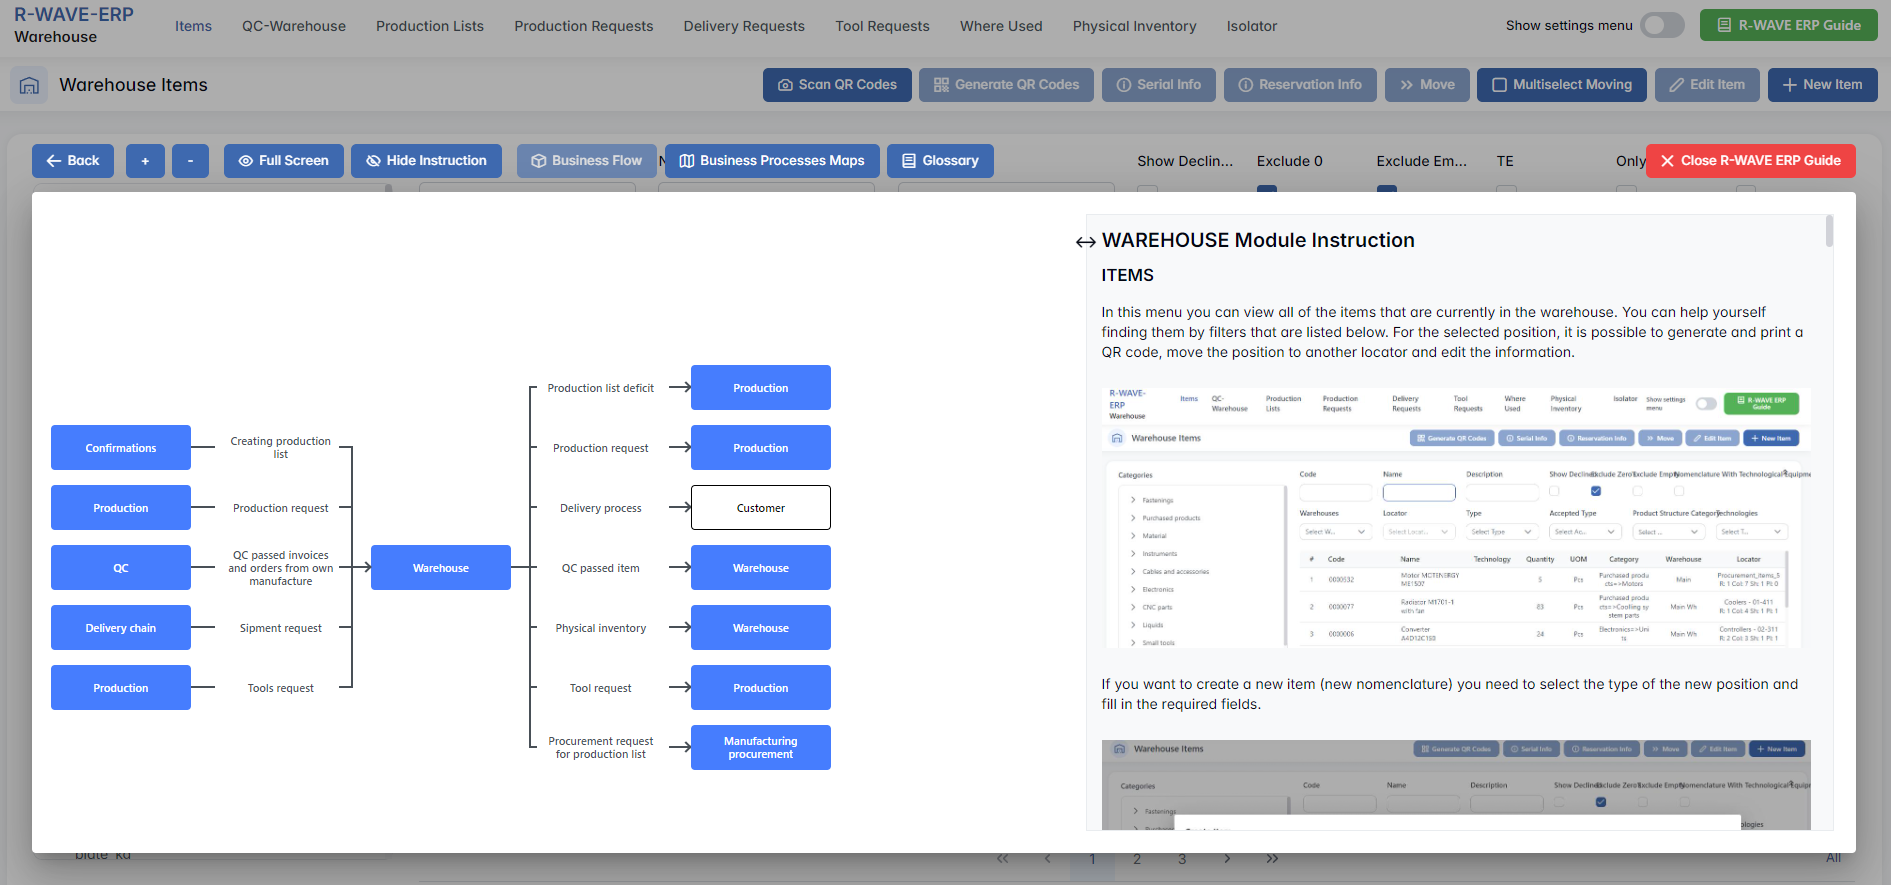Open Business Processes Maps
Viewport: 1891px width, 885px height.
coord(771,161)
